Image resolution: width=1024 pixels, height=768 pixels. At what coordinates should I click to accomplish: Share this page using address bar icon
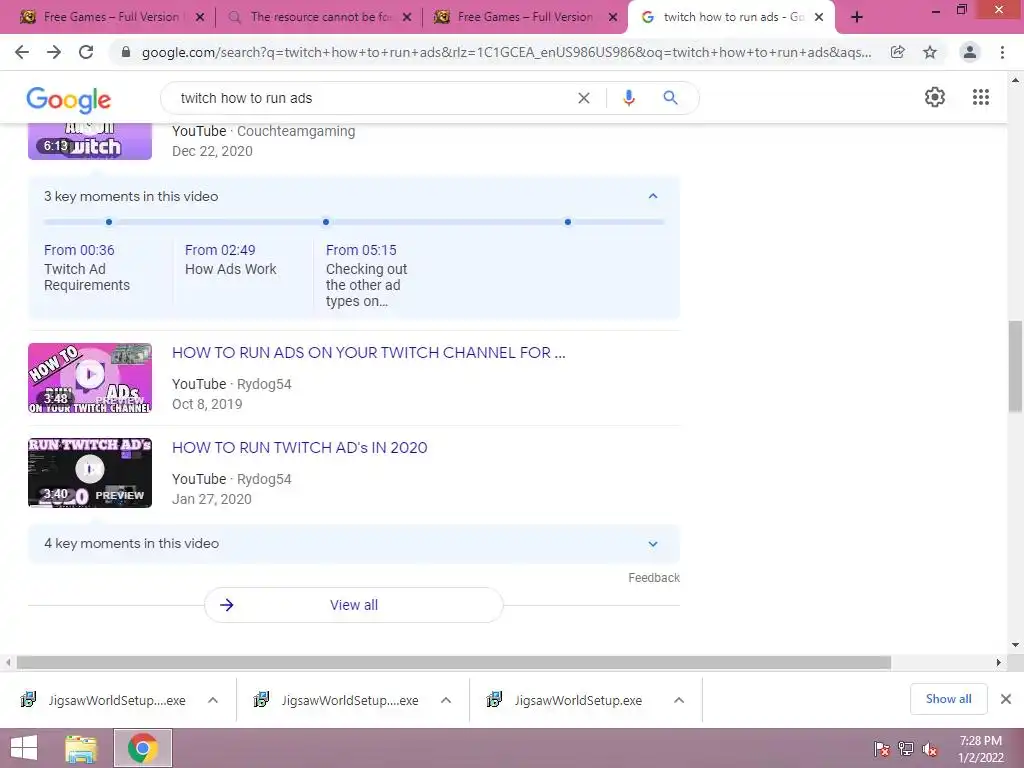pyautogui.click(x=898, y=52)
